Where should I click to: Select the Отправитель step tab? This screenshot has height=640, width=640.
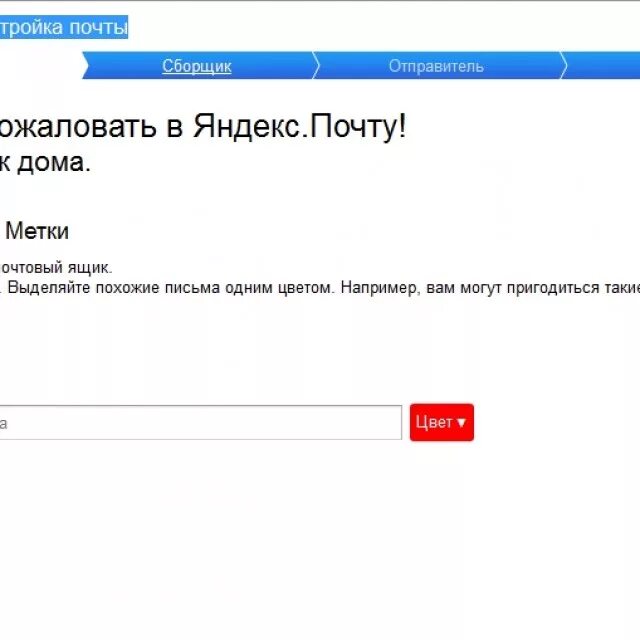pos(436,66)
